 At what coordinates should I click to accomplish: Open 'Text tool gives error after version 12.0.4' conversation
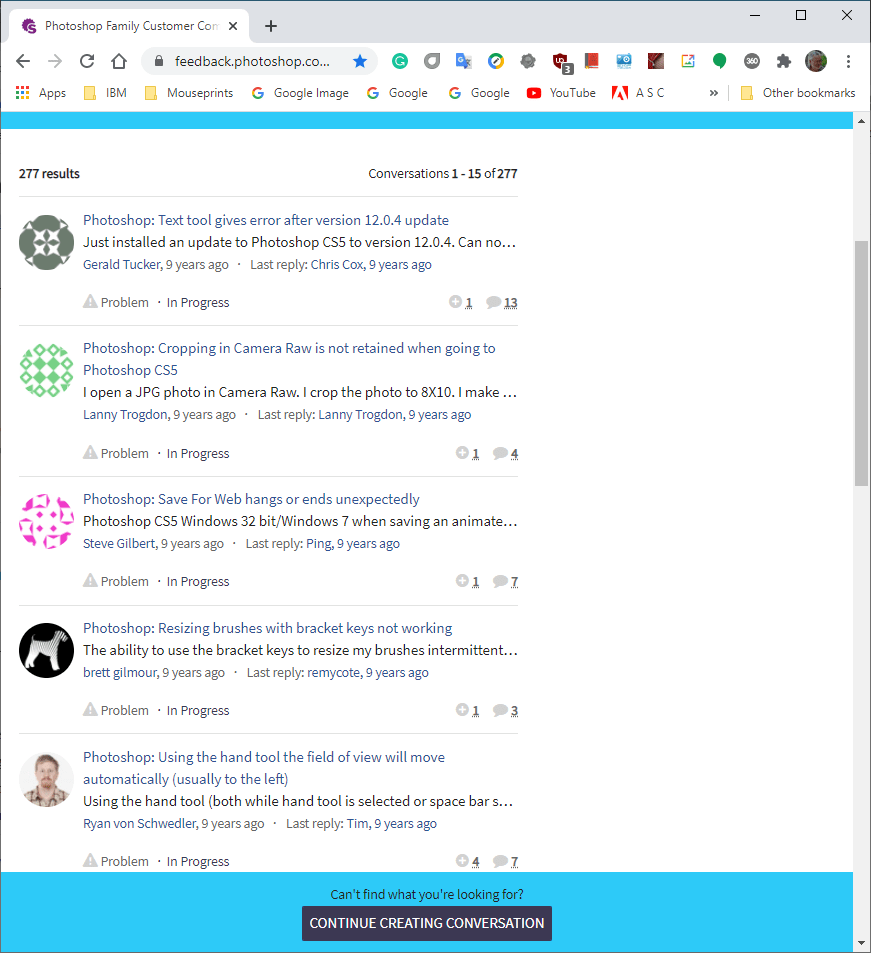(266, 220)
